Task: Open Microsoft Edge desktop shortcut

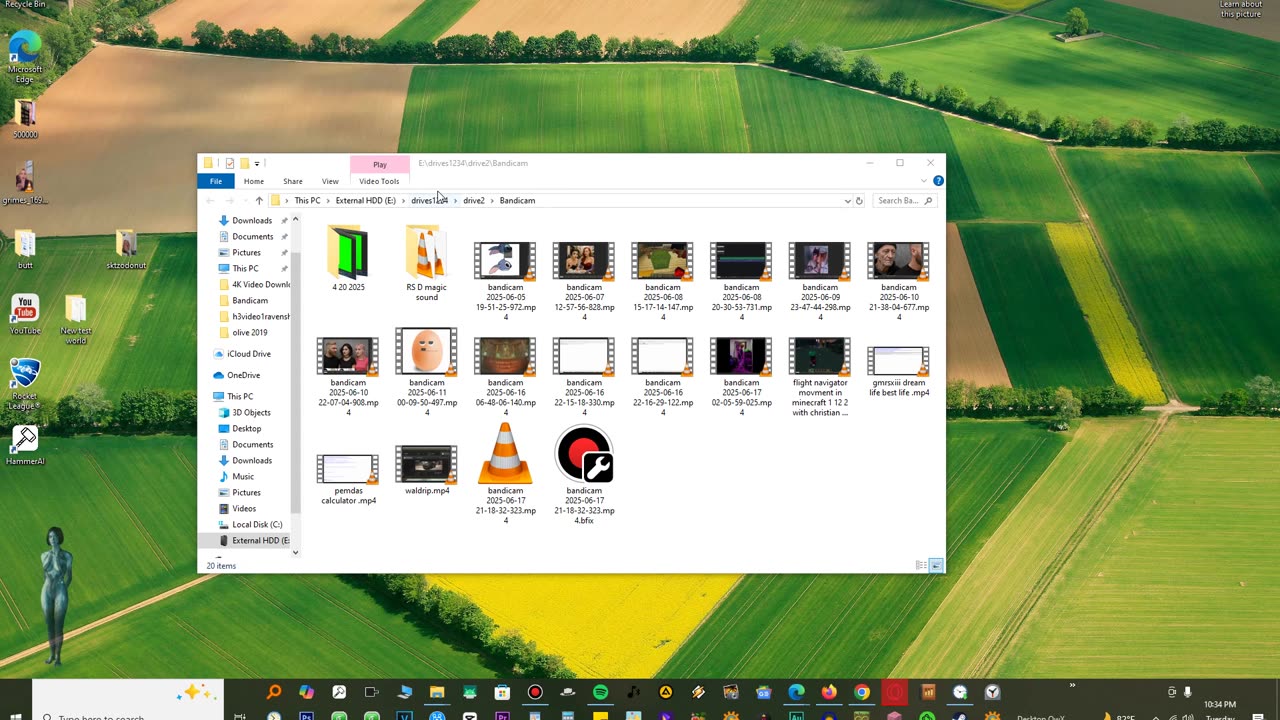Action: tap(25, 58)
